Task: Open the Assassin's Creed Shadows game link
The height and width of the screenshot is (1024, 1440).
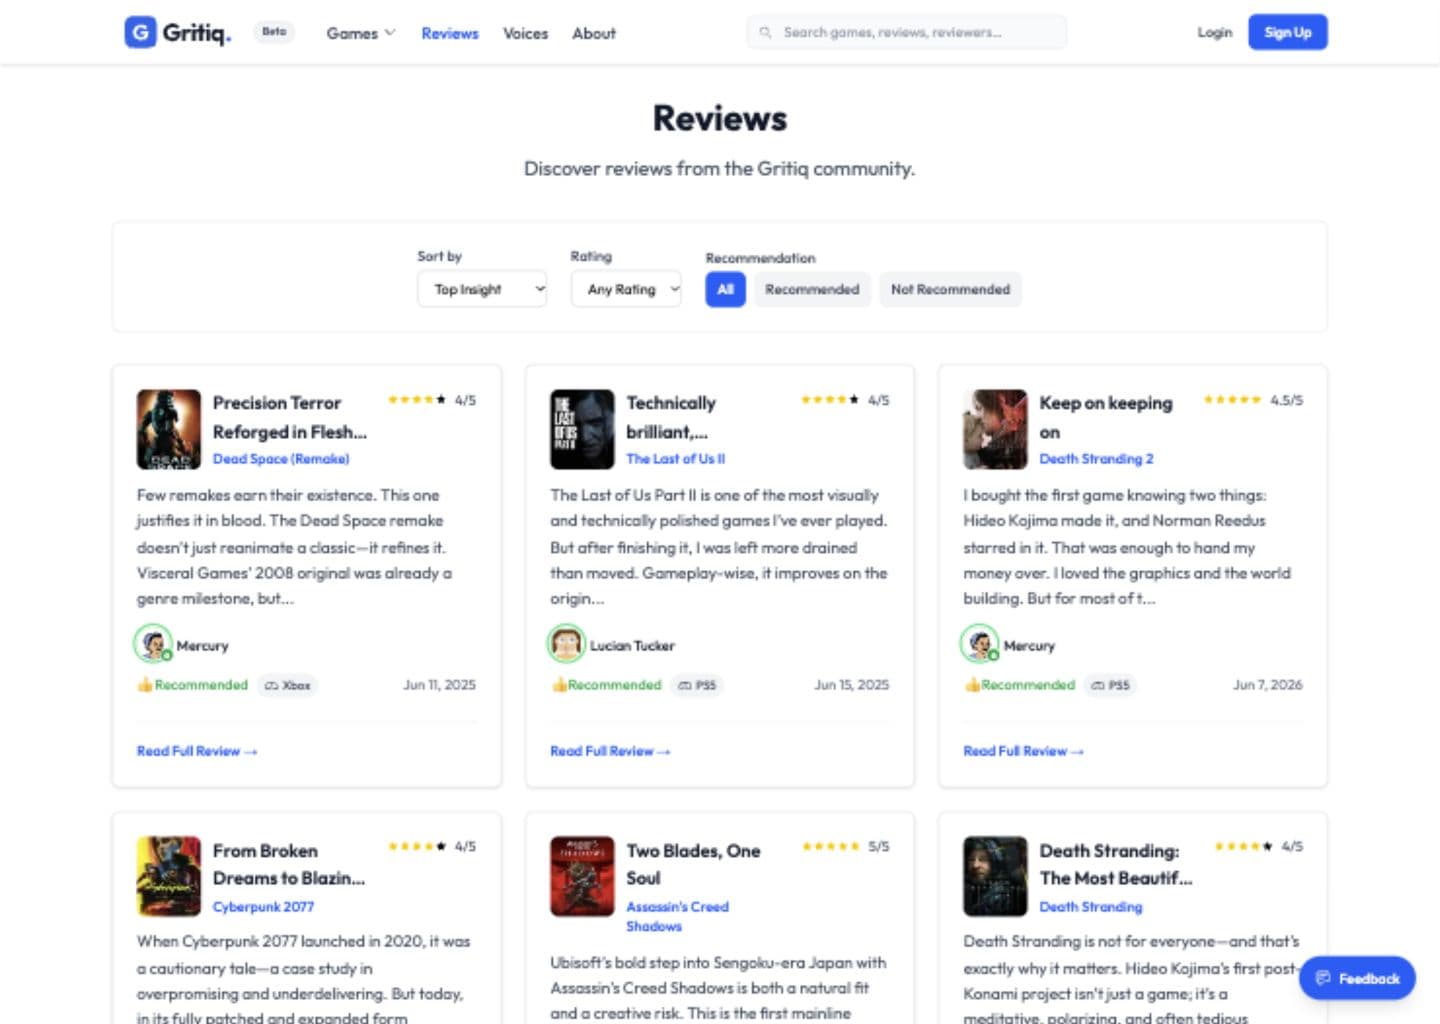Action: click(x=677, y=916)
